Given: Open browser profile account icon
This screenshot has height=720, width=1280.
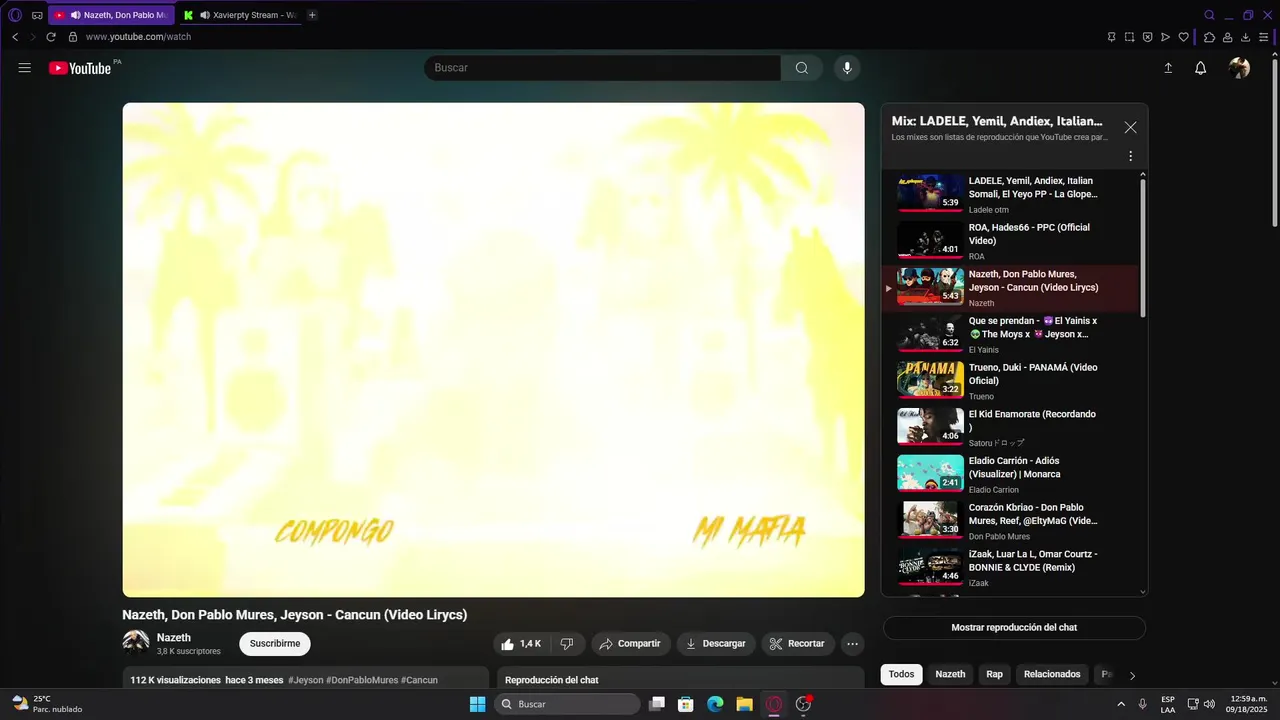Looking at the screenshot, I should click(x=1228, y=37).
